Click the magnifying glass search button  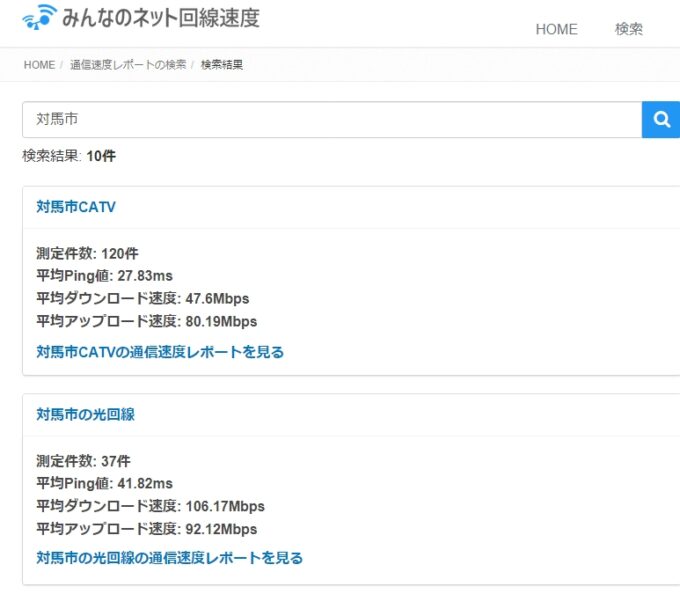tap(661, 120)
